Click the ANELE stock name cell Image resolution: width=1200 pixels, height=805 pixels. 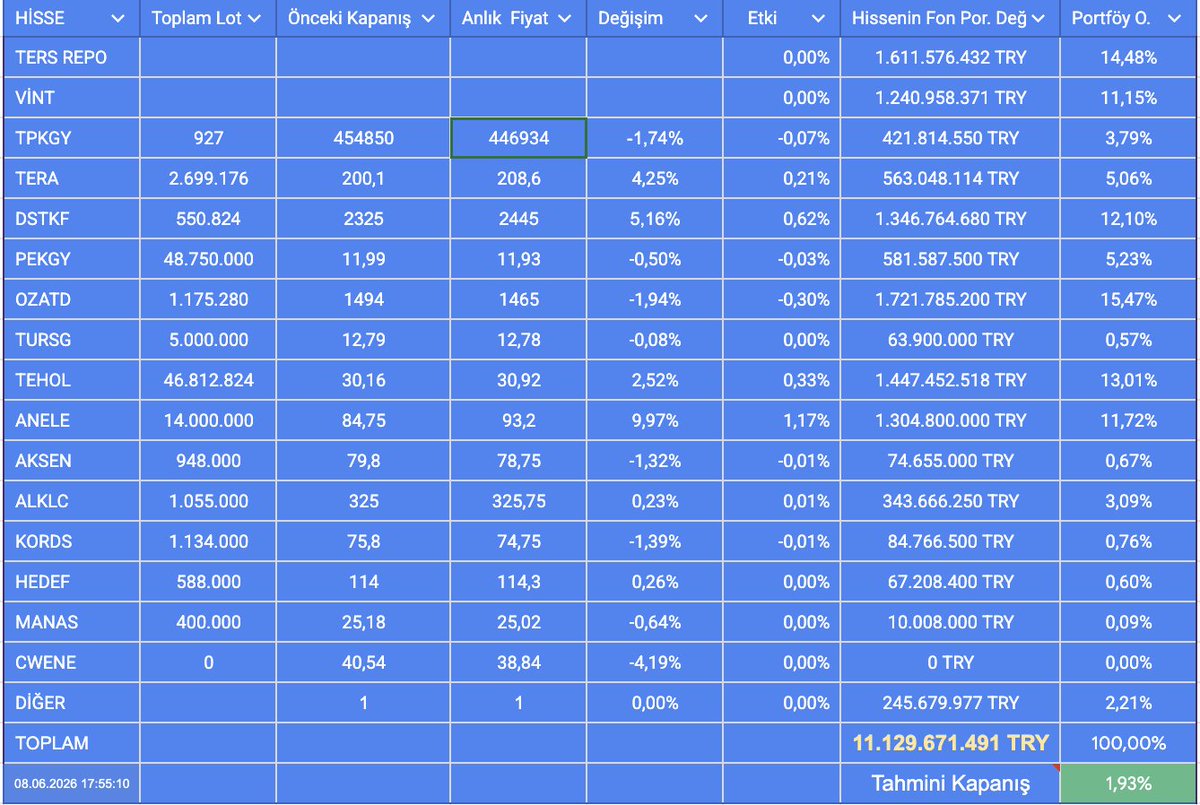coord(70,421)
